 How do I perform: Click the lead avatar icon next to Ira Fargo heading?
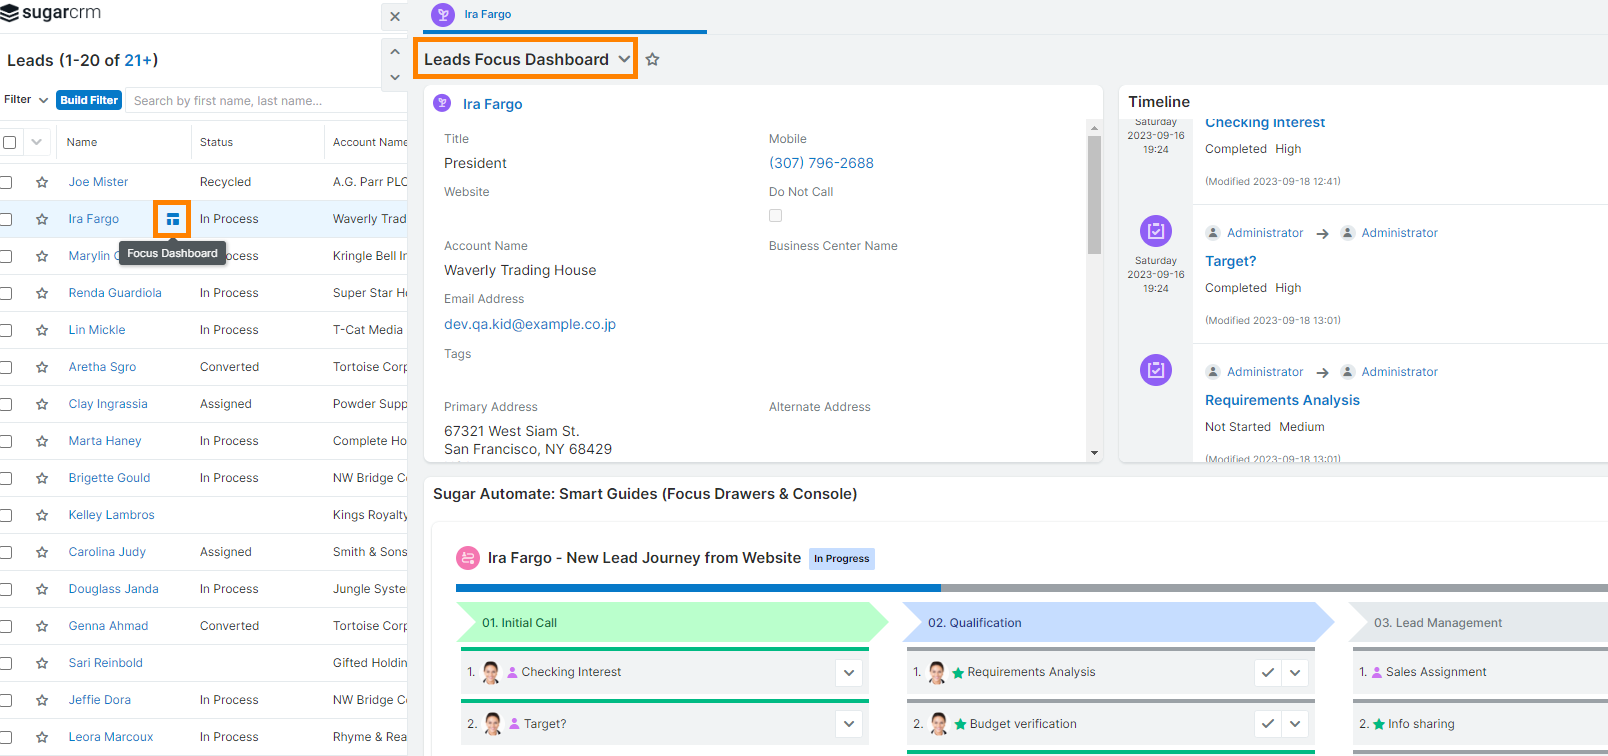443,103
